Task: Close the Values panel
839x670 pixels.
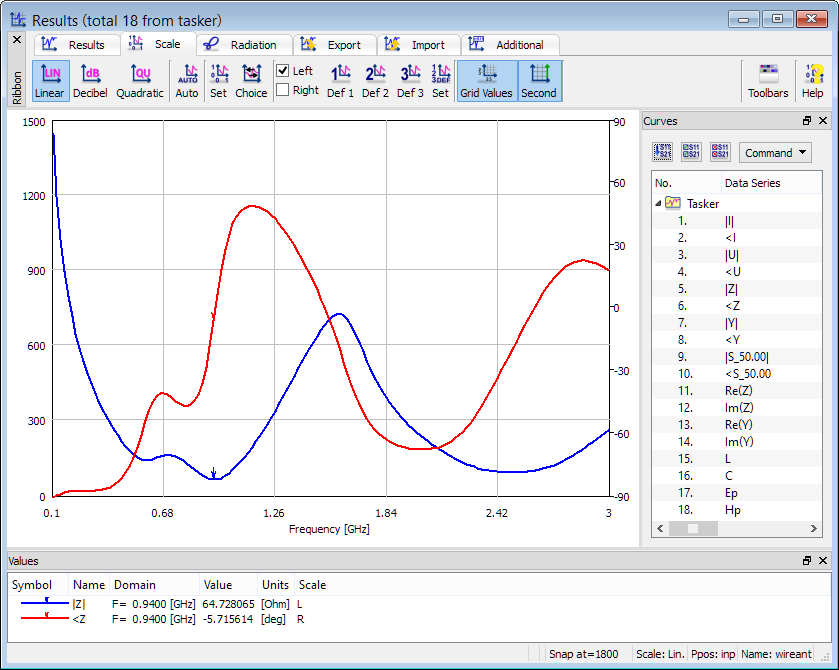Action: click(x=823, y=562)
